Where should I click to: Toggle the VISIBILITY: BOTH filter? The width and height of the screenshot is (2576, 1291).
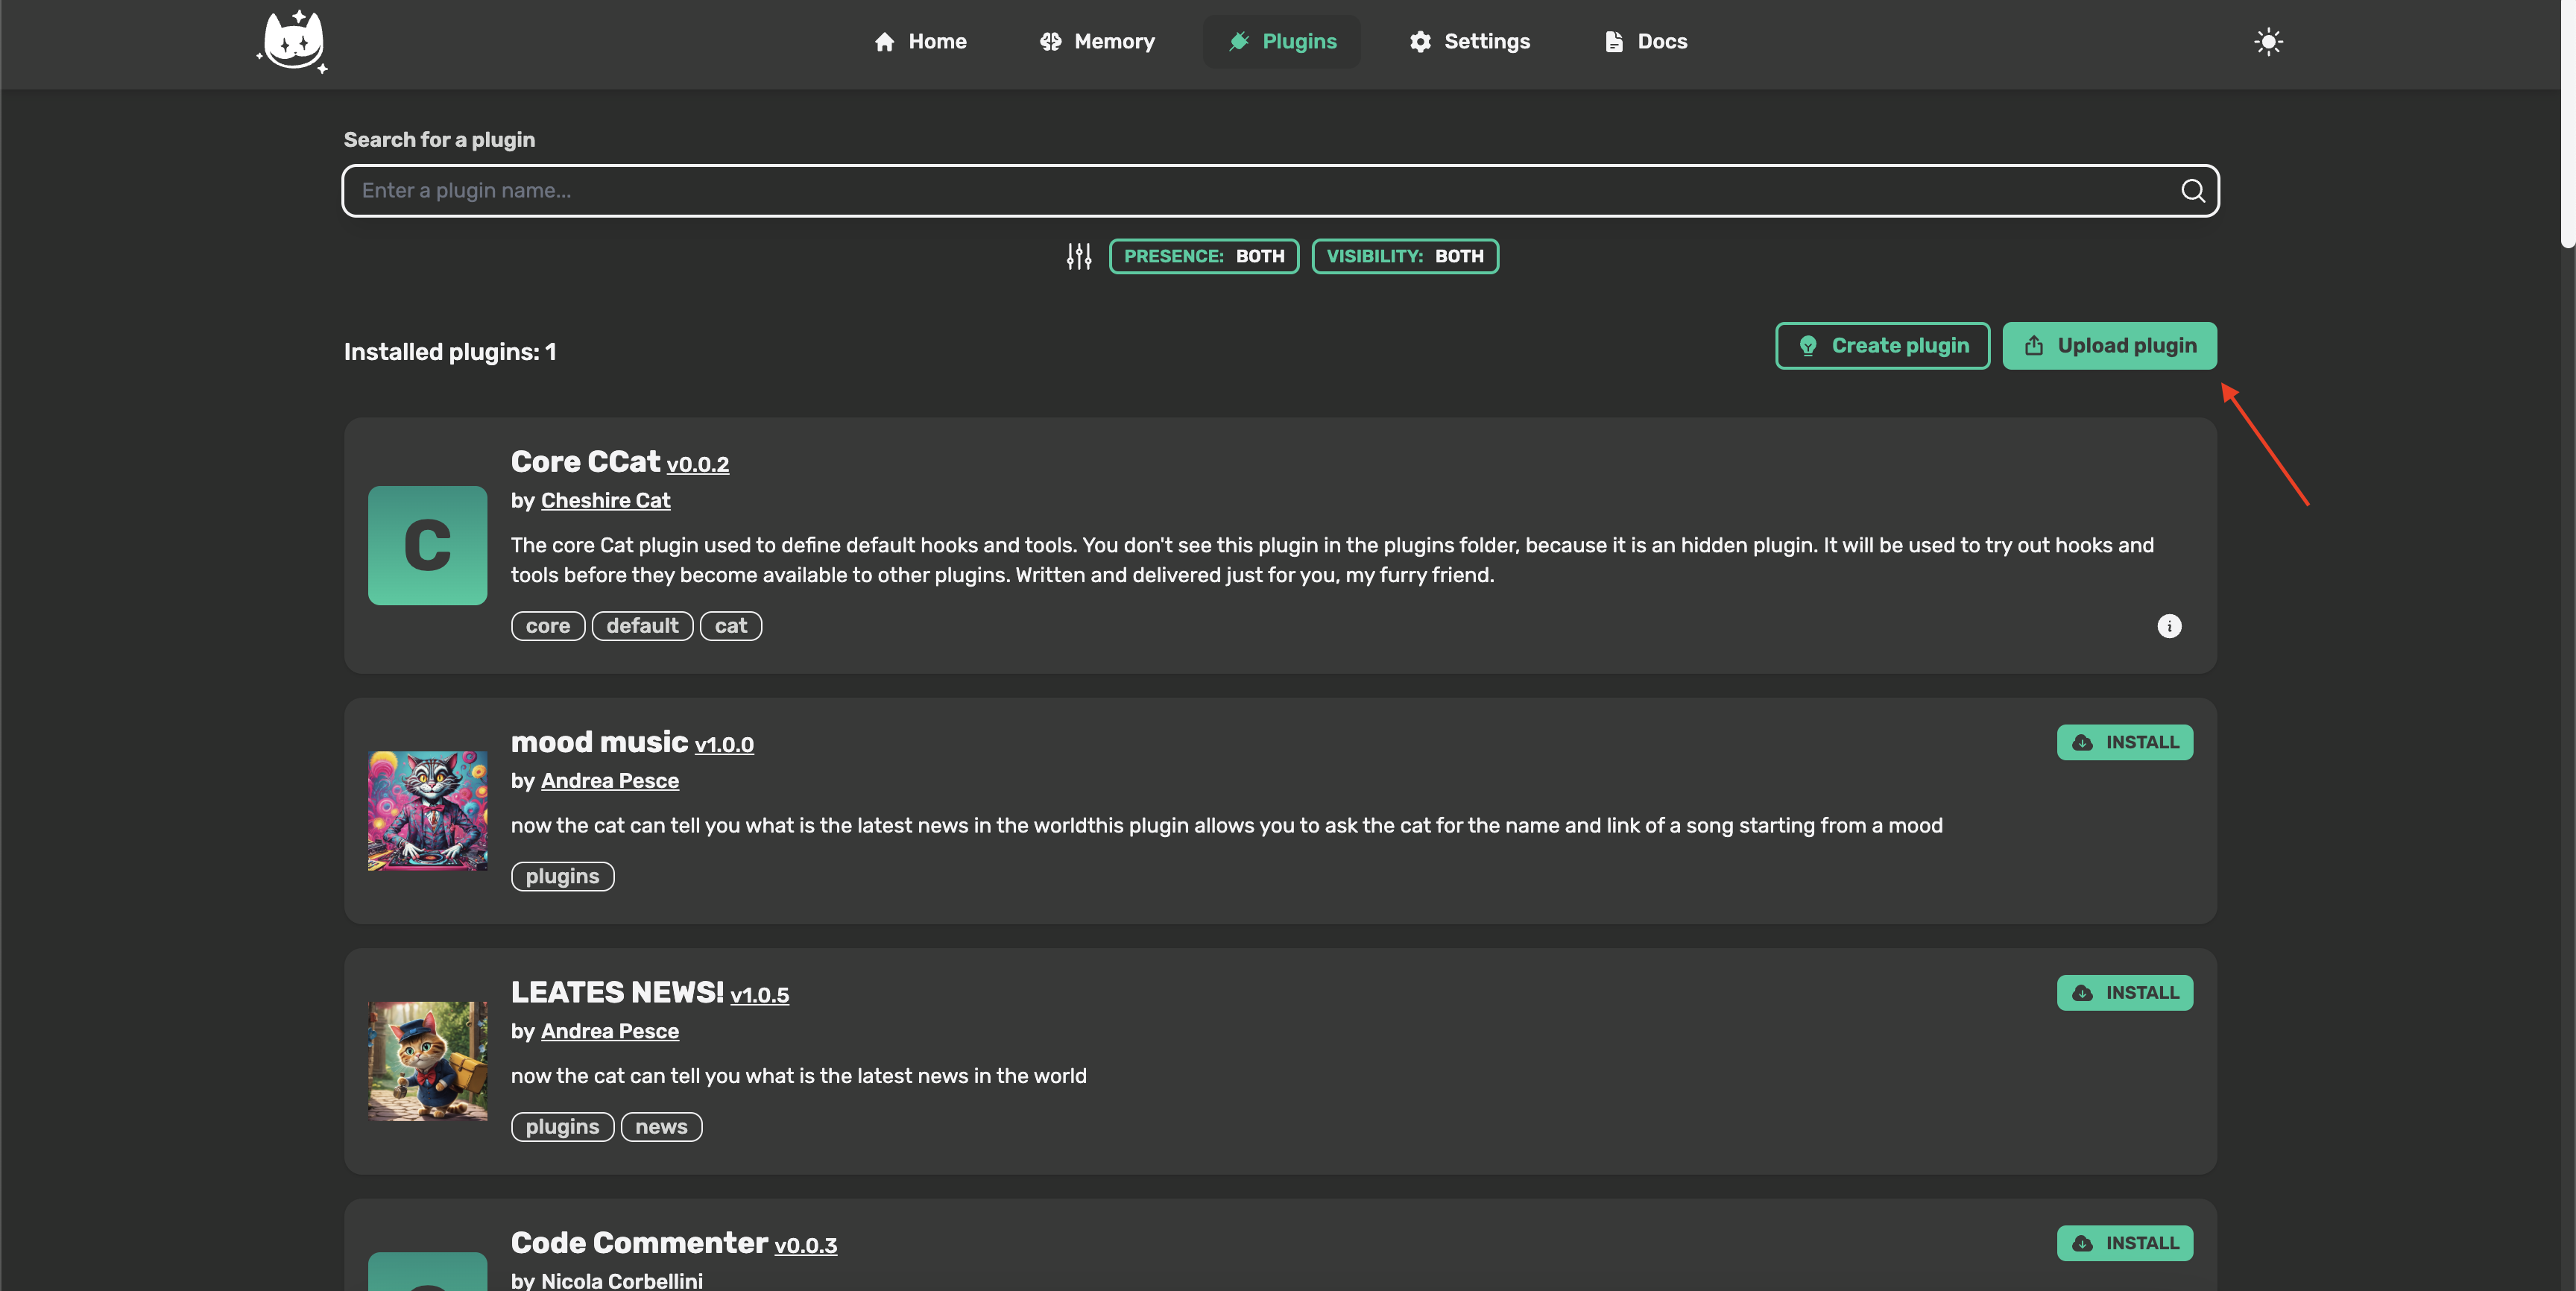(1404, 257)
